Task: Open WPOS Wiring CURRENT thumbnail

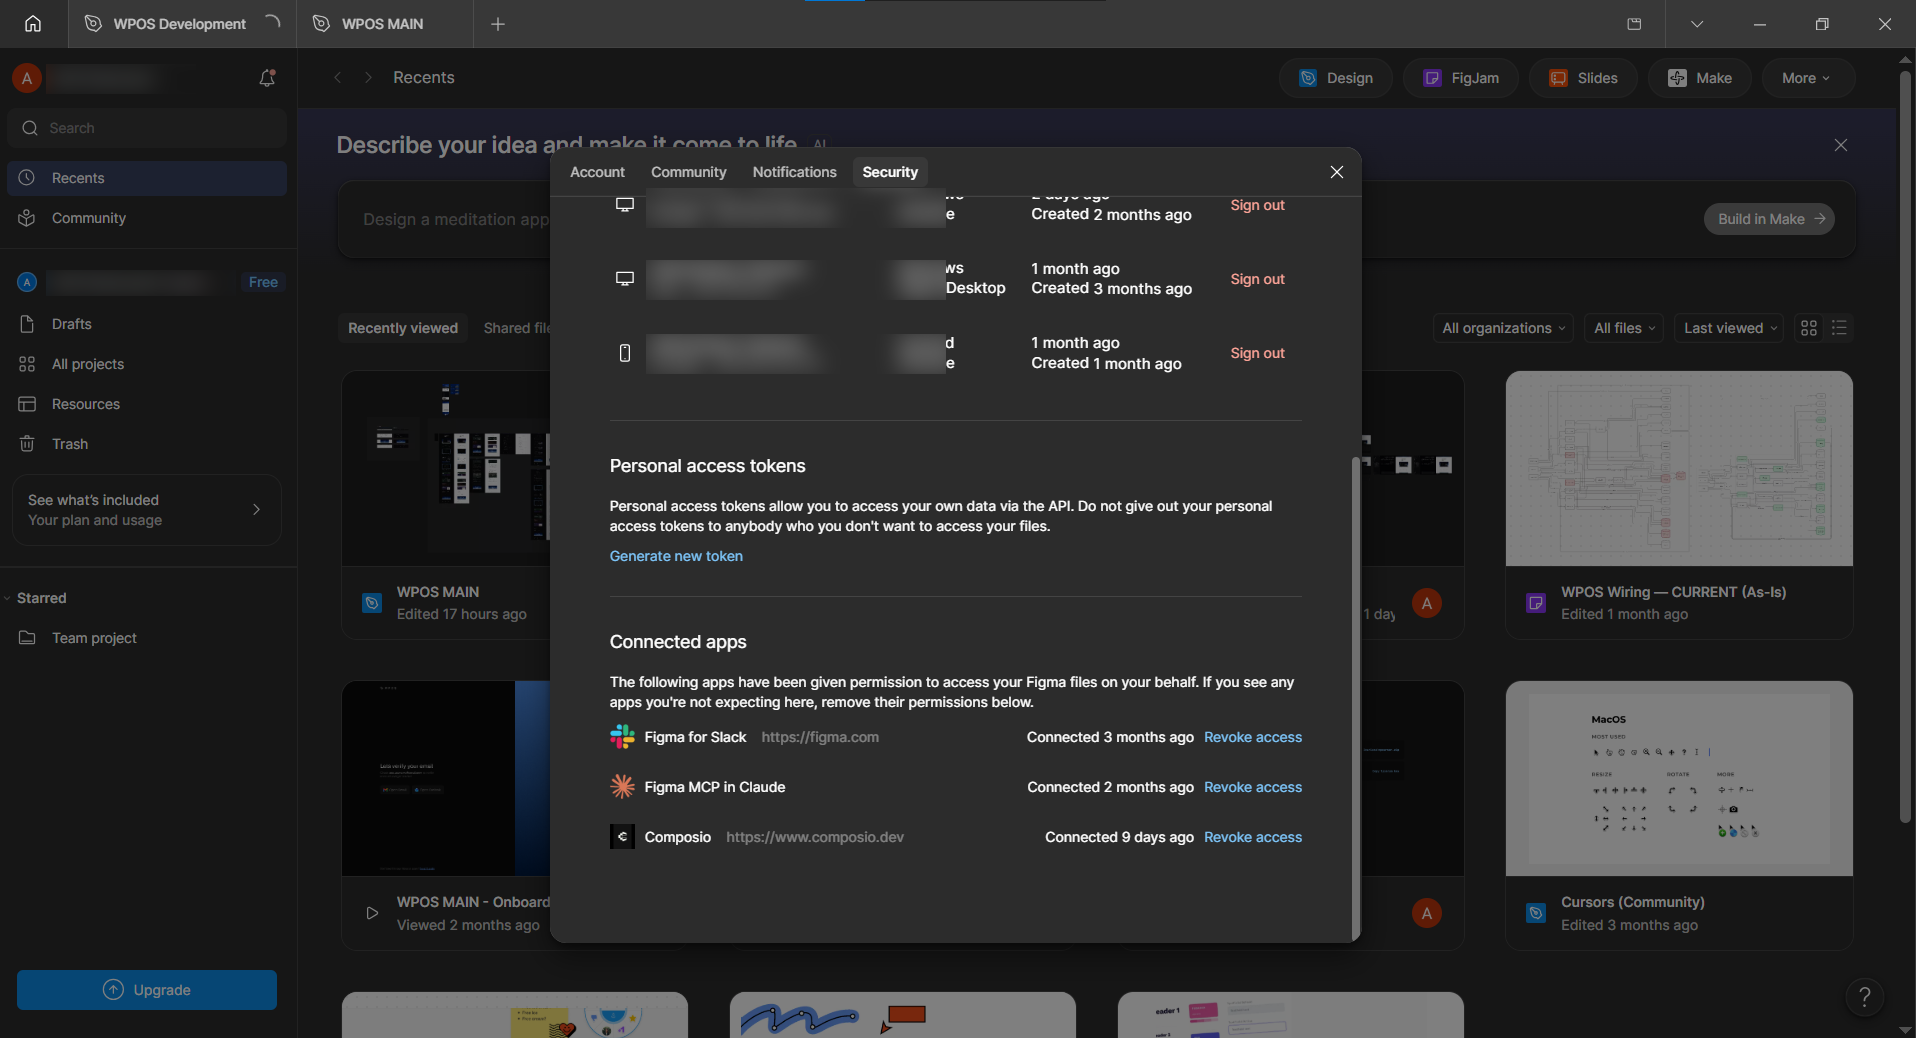Action: [x=1679, y=468]
